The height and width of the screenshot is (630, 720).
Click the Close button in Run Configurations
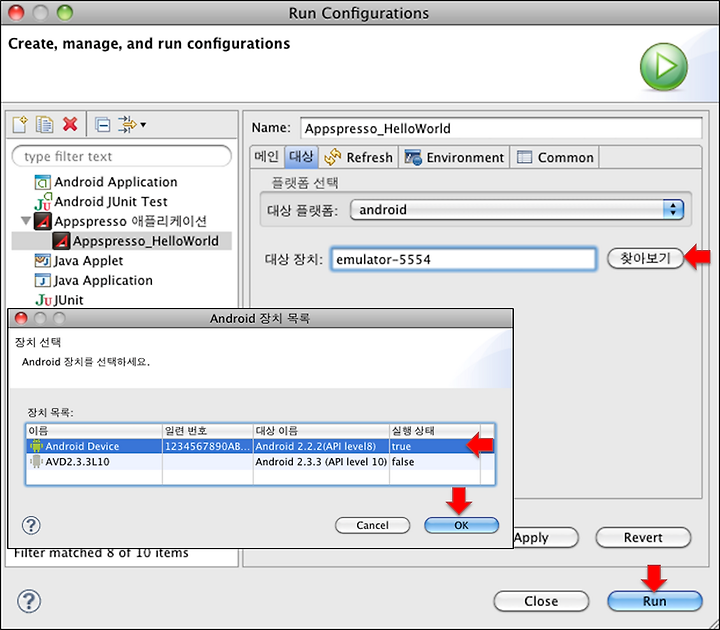[541, 601]
